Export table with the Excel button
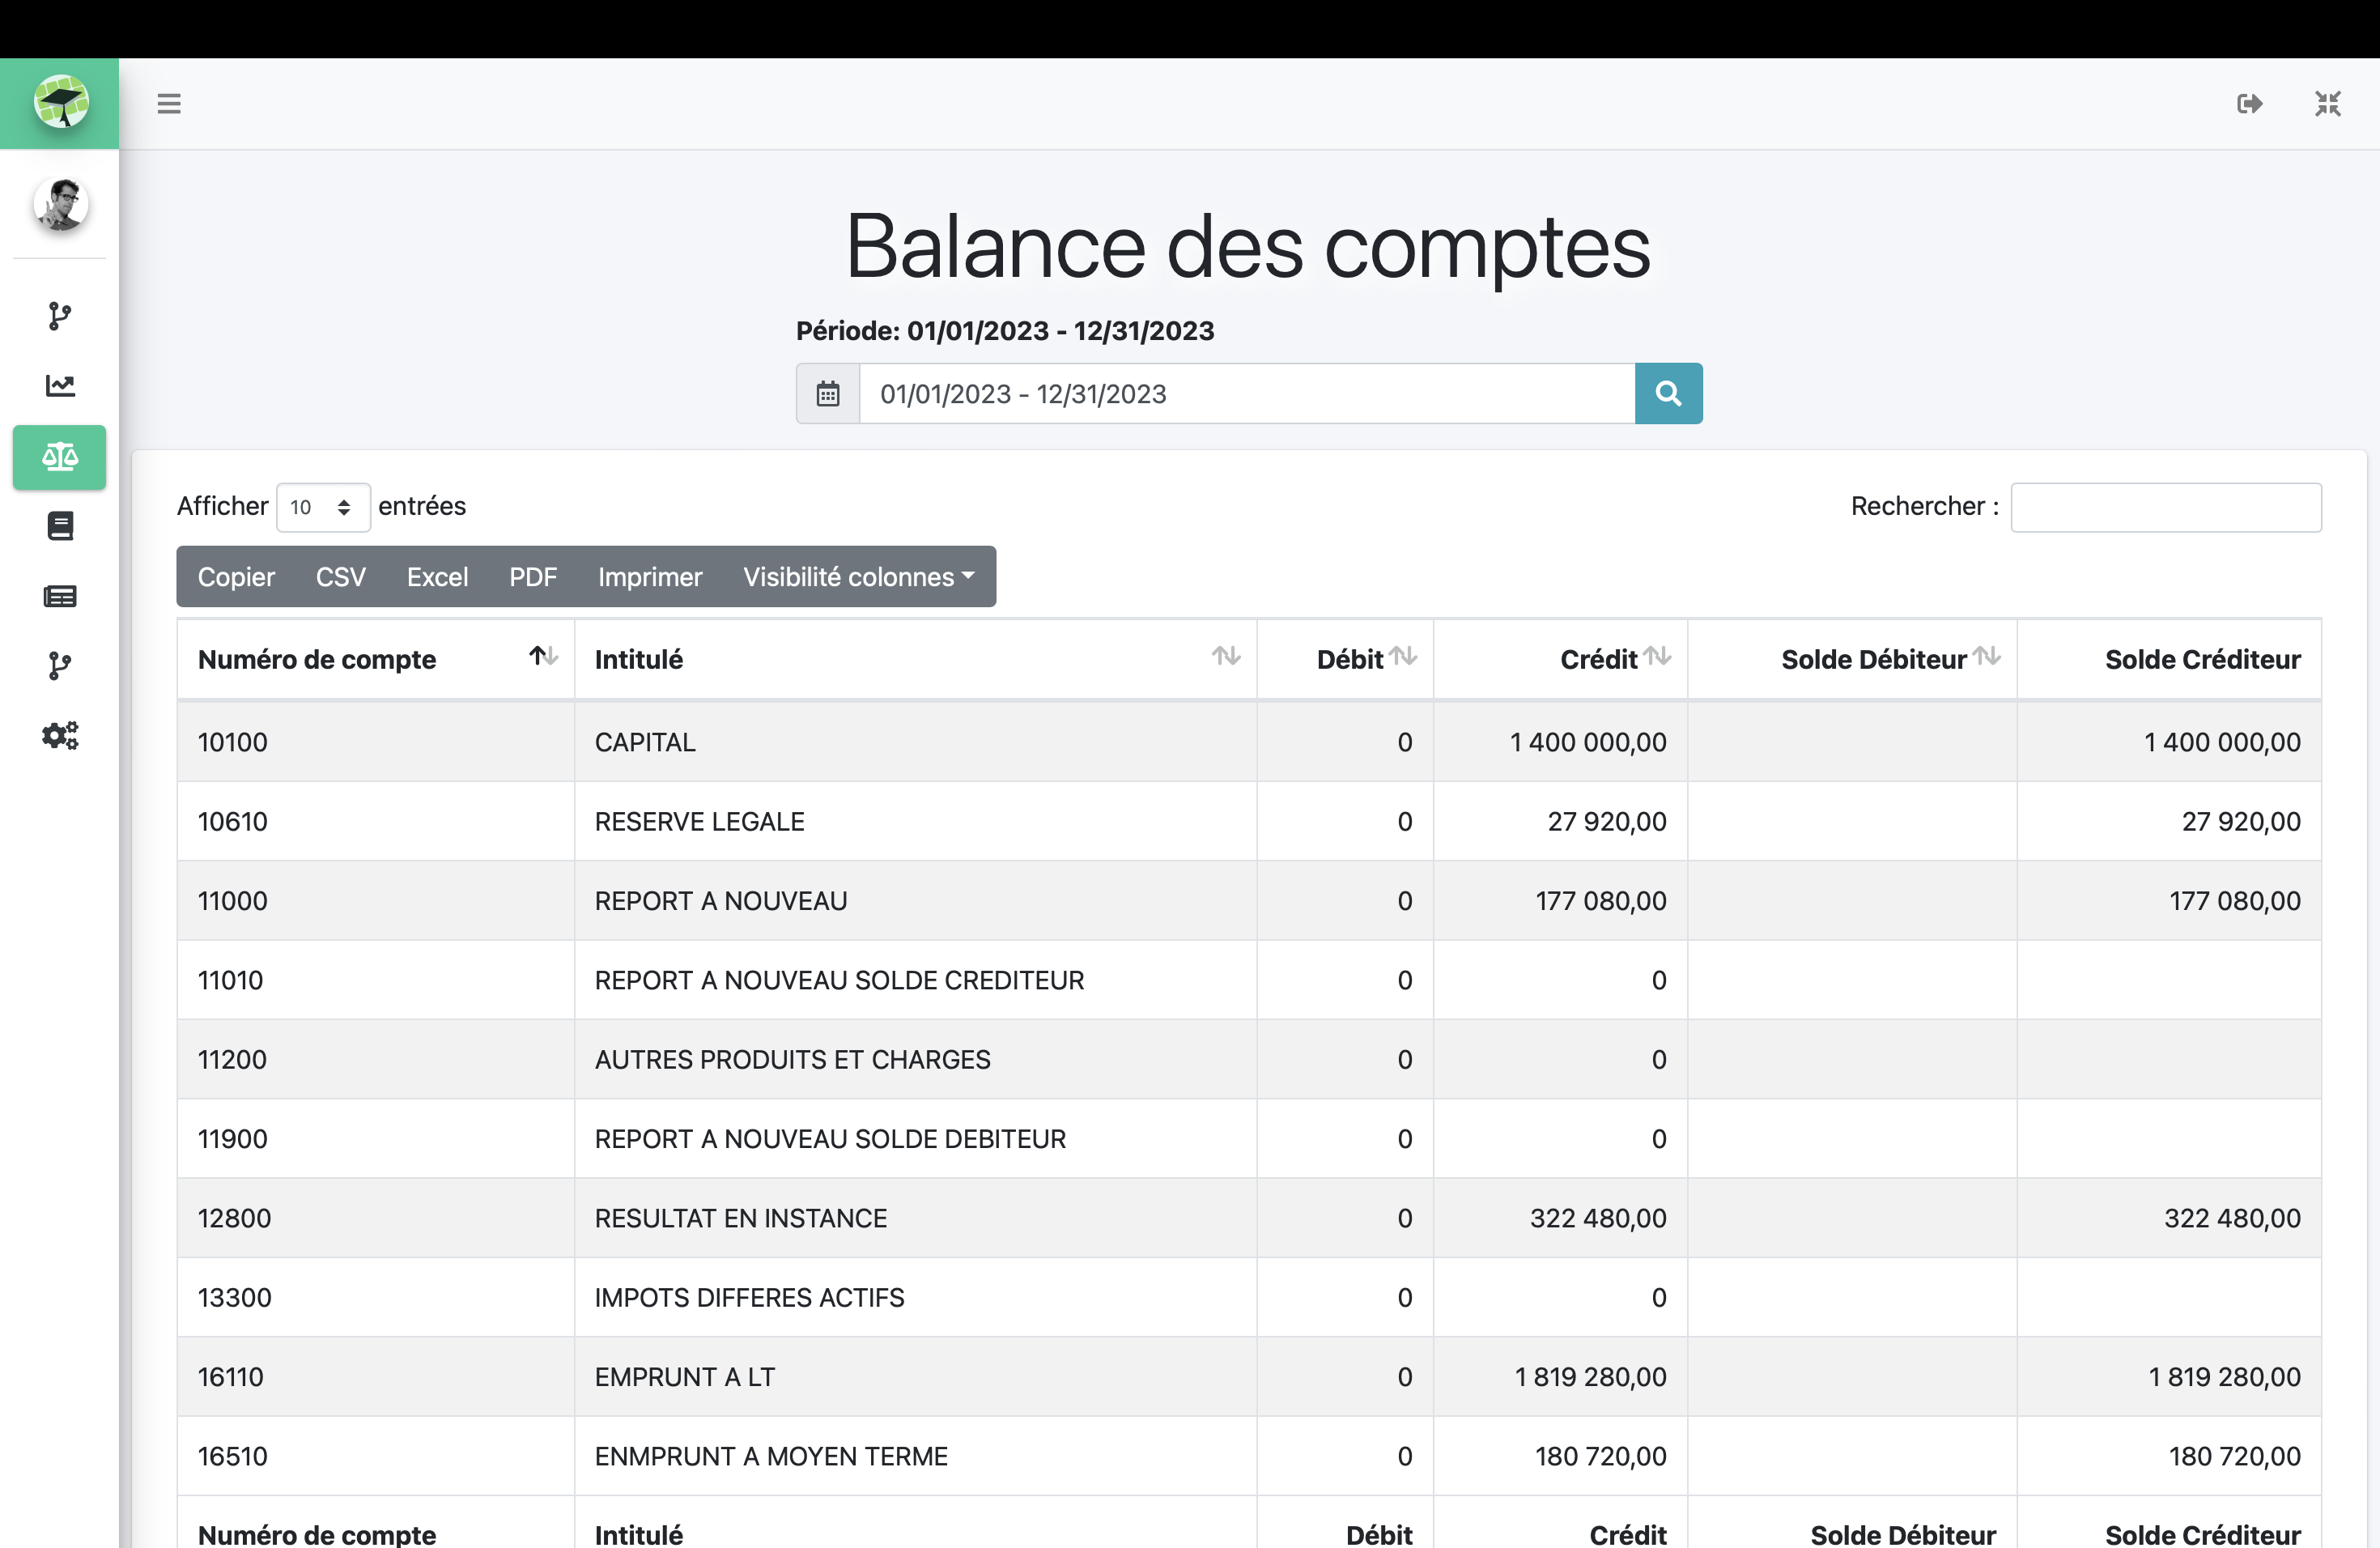The width and height of the screenshot is (2380, 1548). (x=437, y=577)
